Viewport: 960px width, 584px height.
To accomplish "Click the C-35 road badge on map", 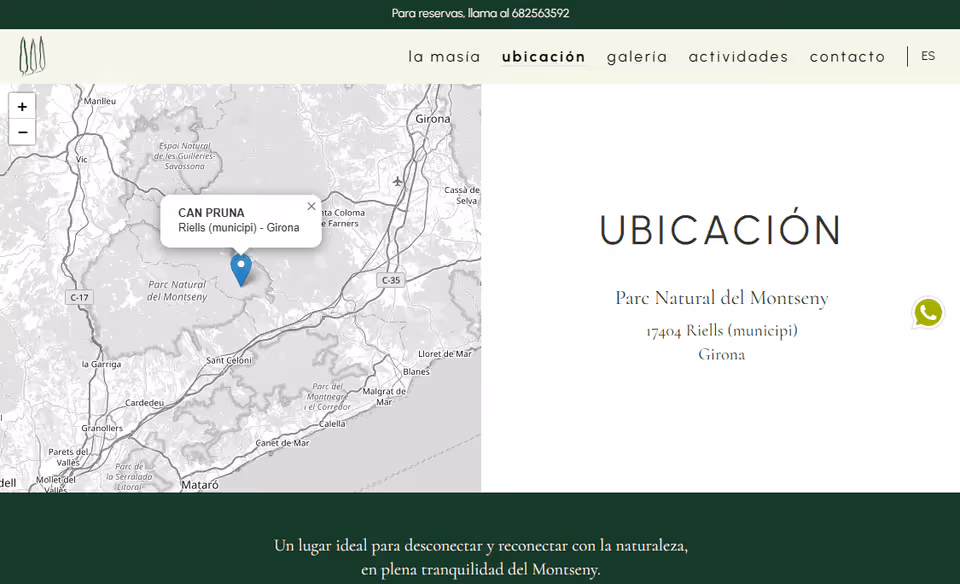I will 390,280.
